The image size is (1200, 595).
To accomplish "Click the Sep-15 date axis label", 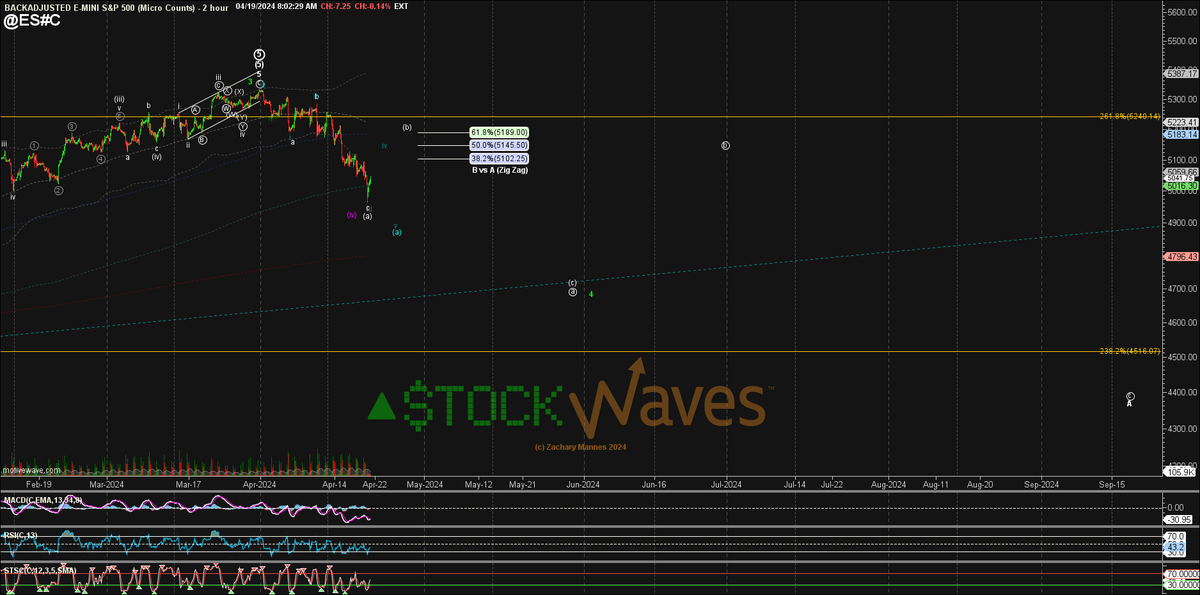I will [x=1112, y=484].
